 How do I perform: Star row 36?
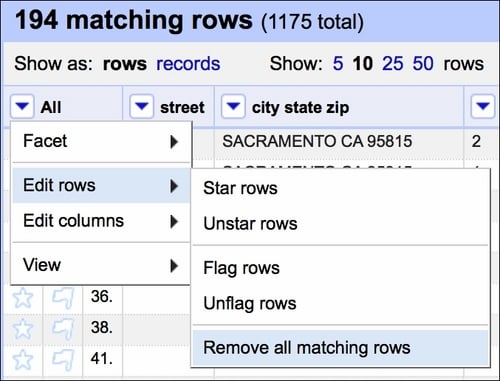pos(23,298)
